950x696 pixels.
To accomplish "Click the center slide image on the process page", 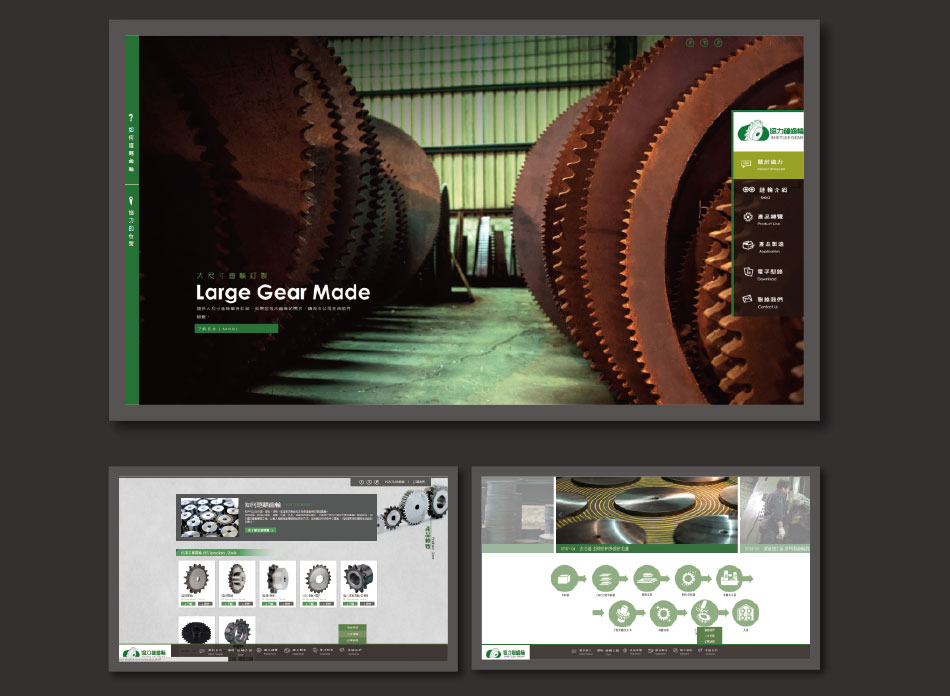I will 646,514.
